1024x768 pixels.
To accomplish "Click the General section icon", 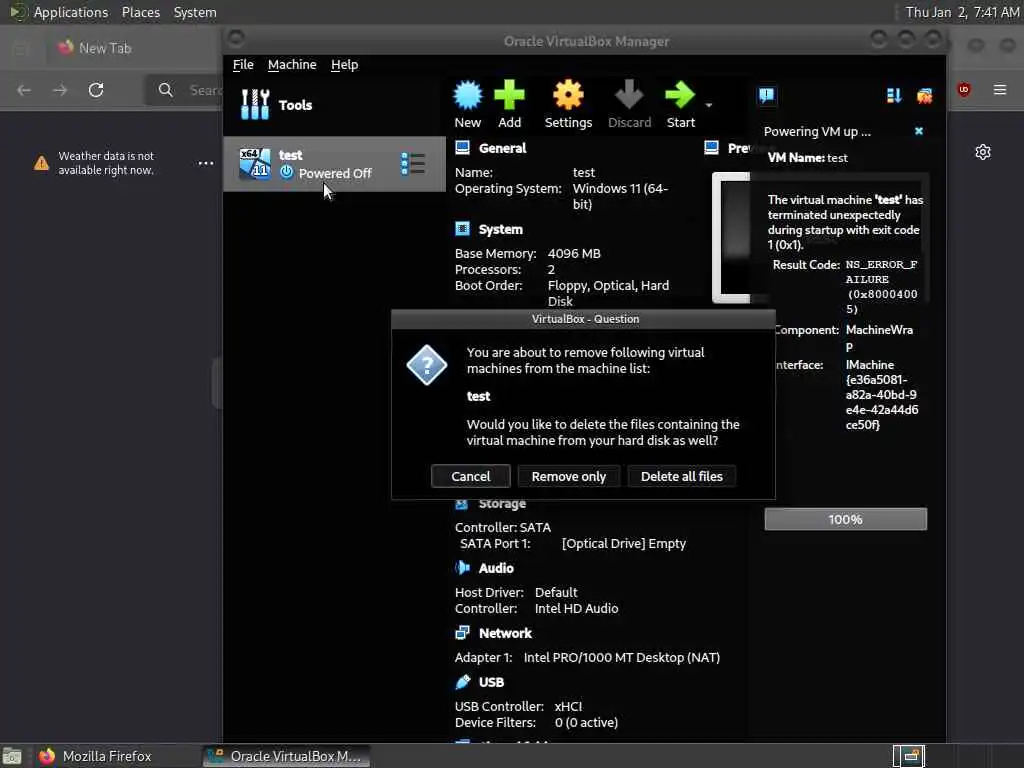I will point(462,148).
